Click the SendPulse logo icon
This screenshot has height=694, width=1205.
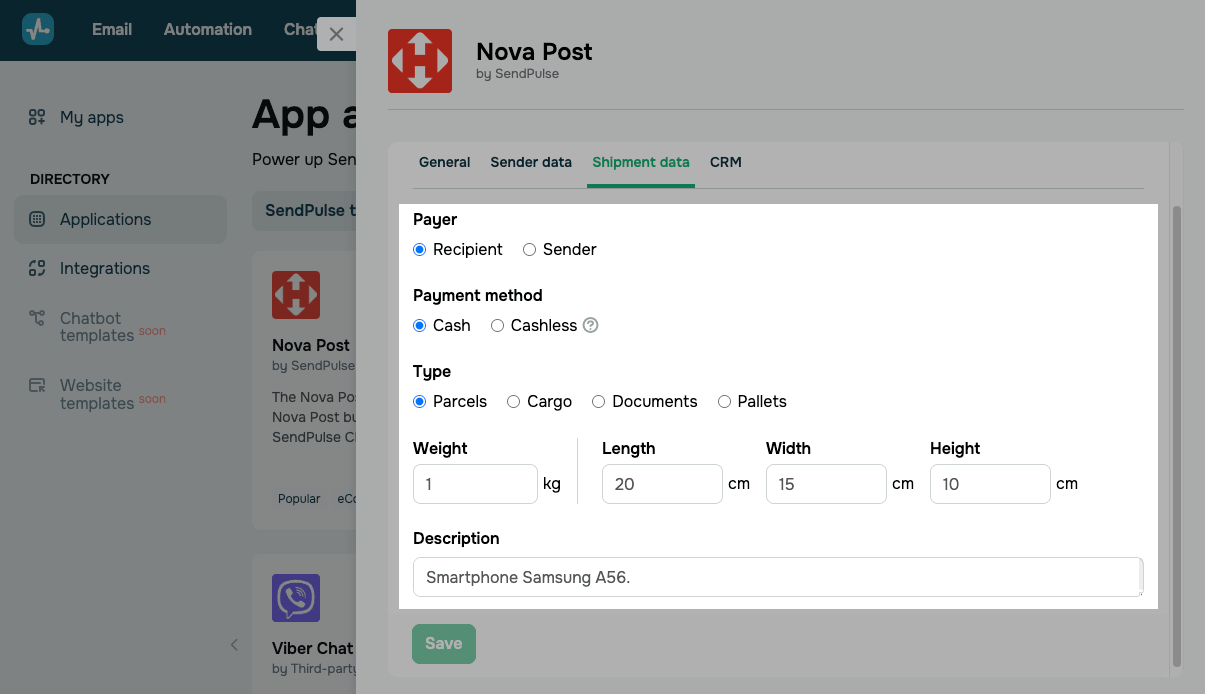[x=38, y=29]
